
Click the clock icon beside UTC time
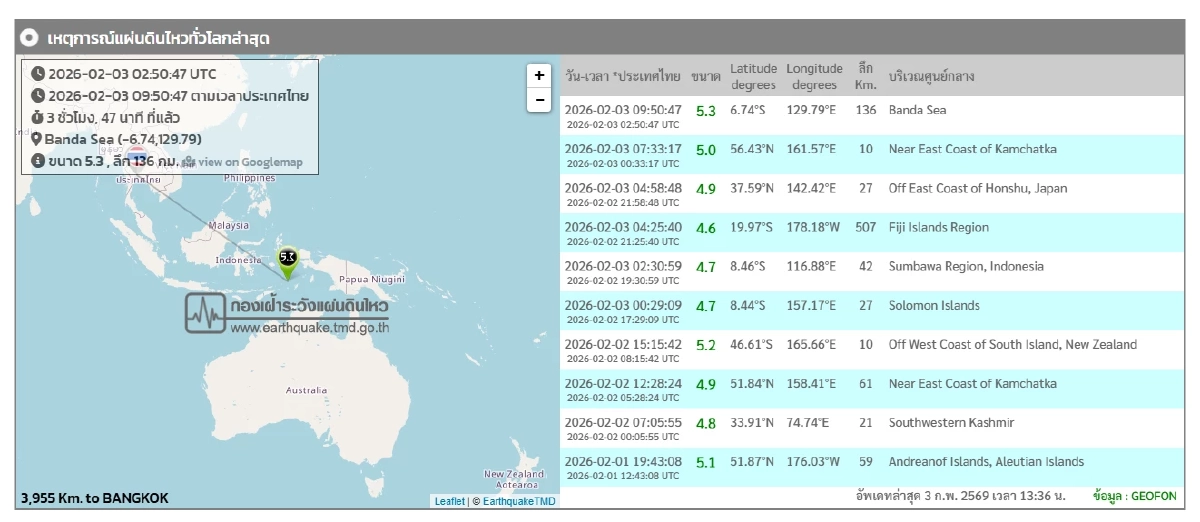38,74
